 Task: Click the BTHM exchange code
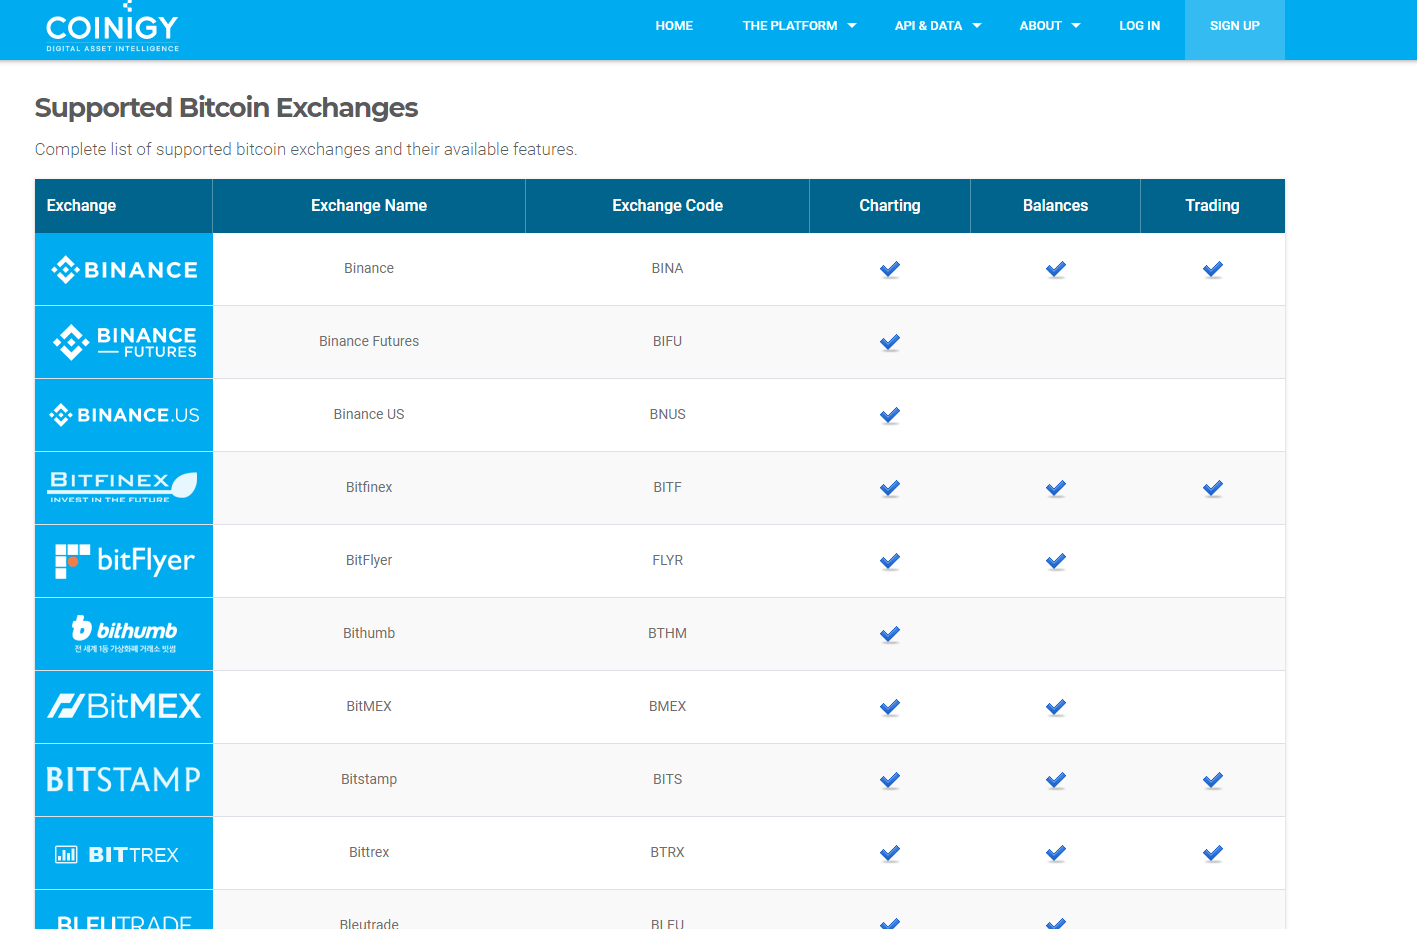pyautogui.click(x=668, y=634)
